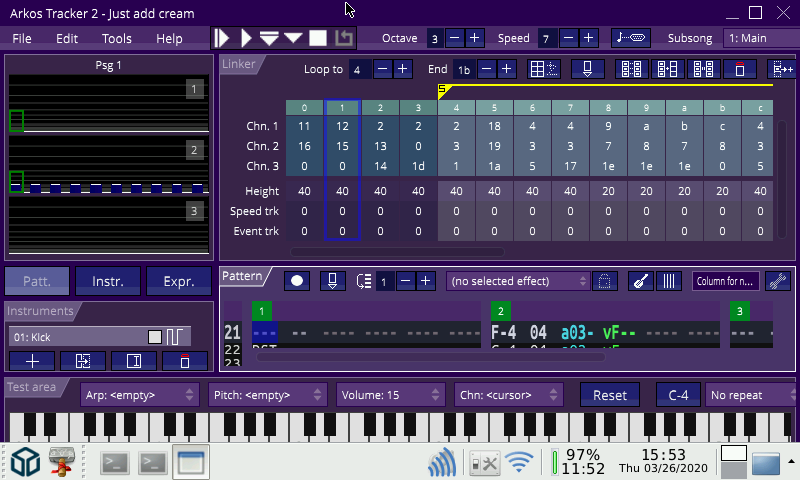Image resolution: width=800 pixels, height=480 pixels.
Task: Click the vertical bars icon in Pattern toolbar
Action: (669, 281)
